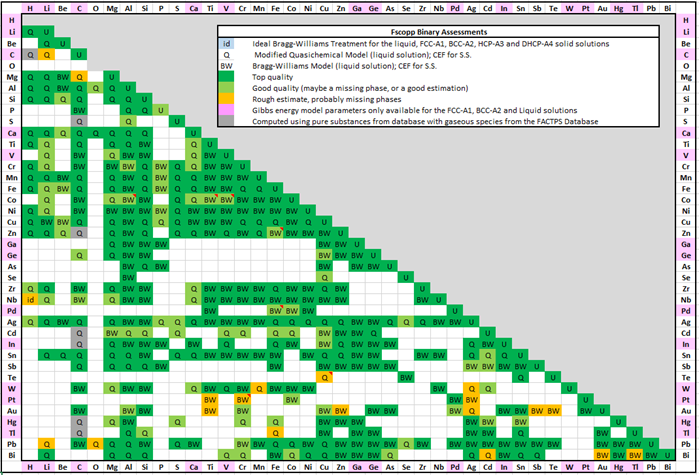Screen dimensions: 699x475
Task: Select the orange Q cell in Te row
Action: click(325, 377)
